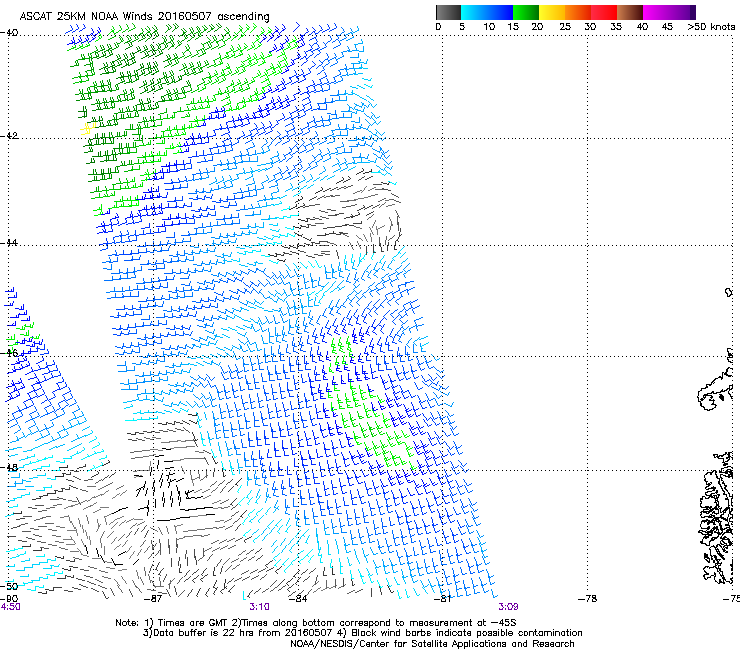Image resolution: width=740 pixels, height=650 pixels.
Task: Click the 'NOAA/NESDIS/Center for Satellite Applications and Research' credit
Action: (x=432, y=644)
